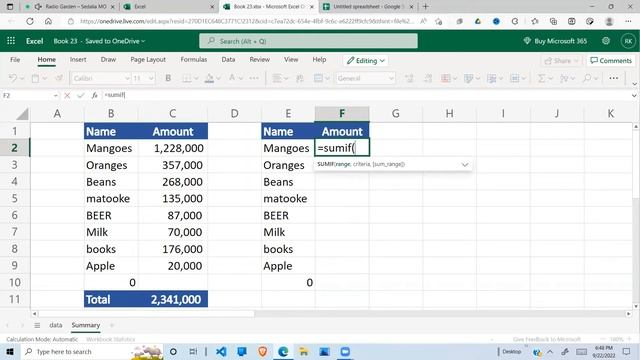Switch to the View tab
The width and height of the screenshot is (640, 360).
[291, 60]
